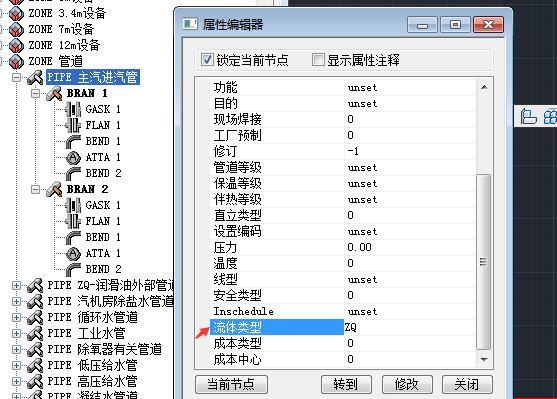The height and width of the screenshot is (399, 557).
Task: Click the GASK 1 gasket icon under BRAN 2
Action: 73,205
